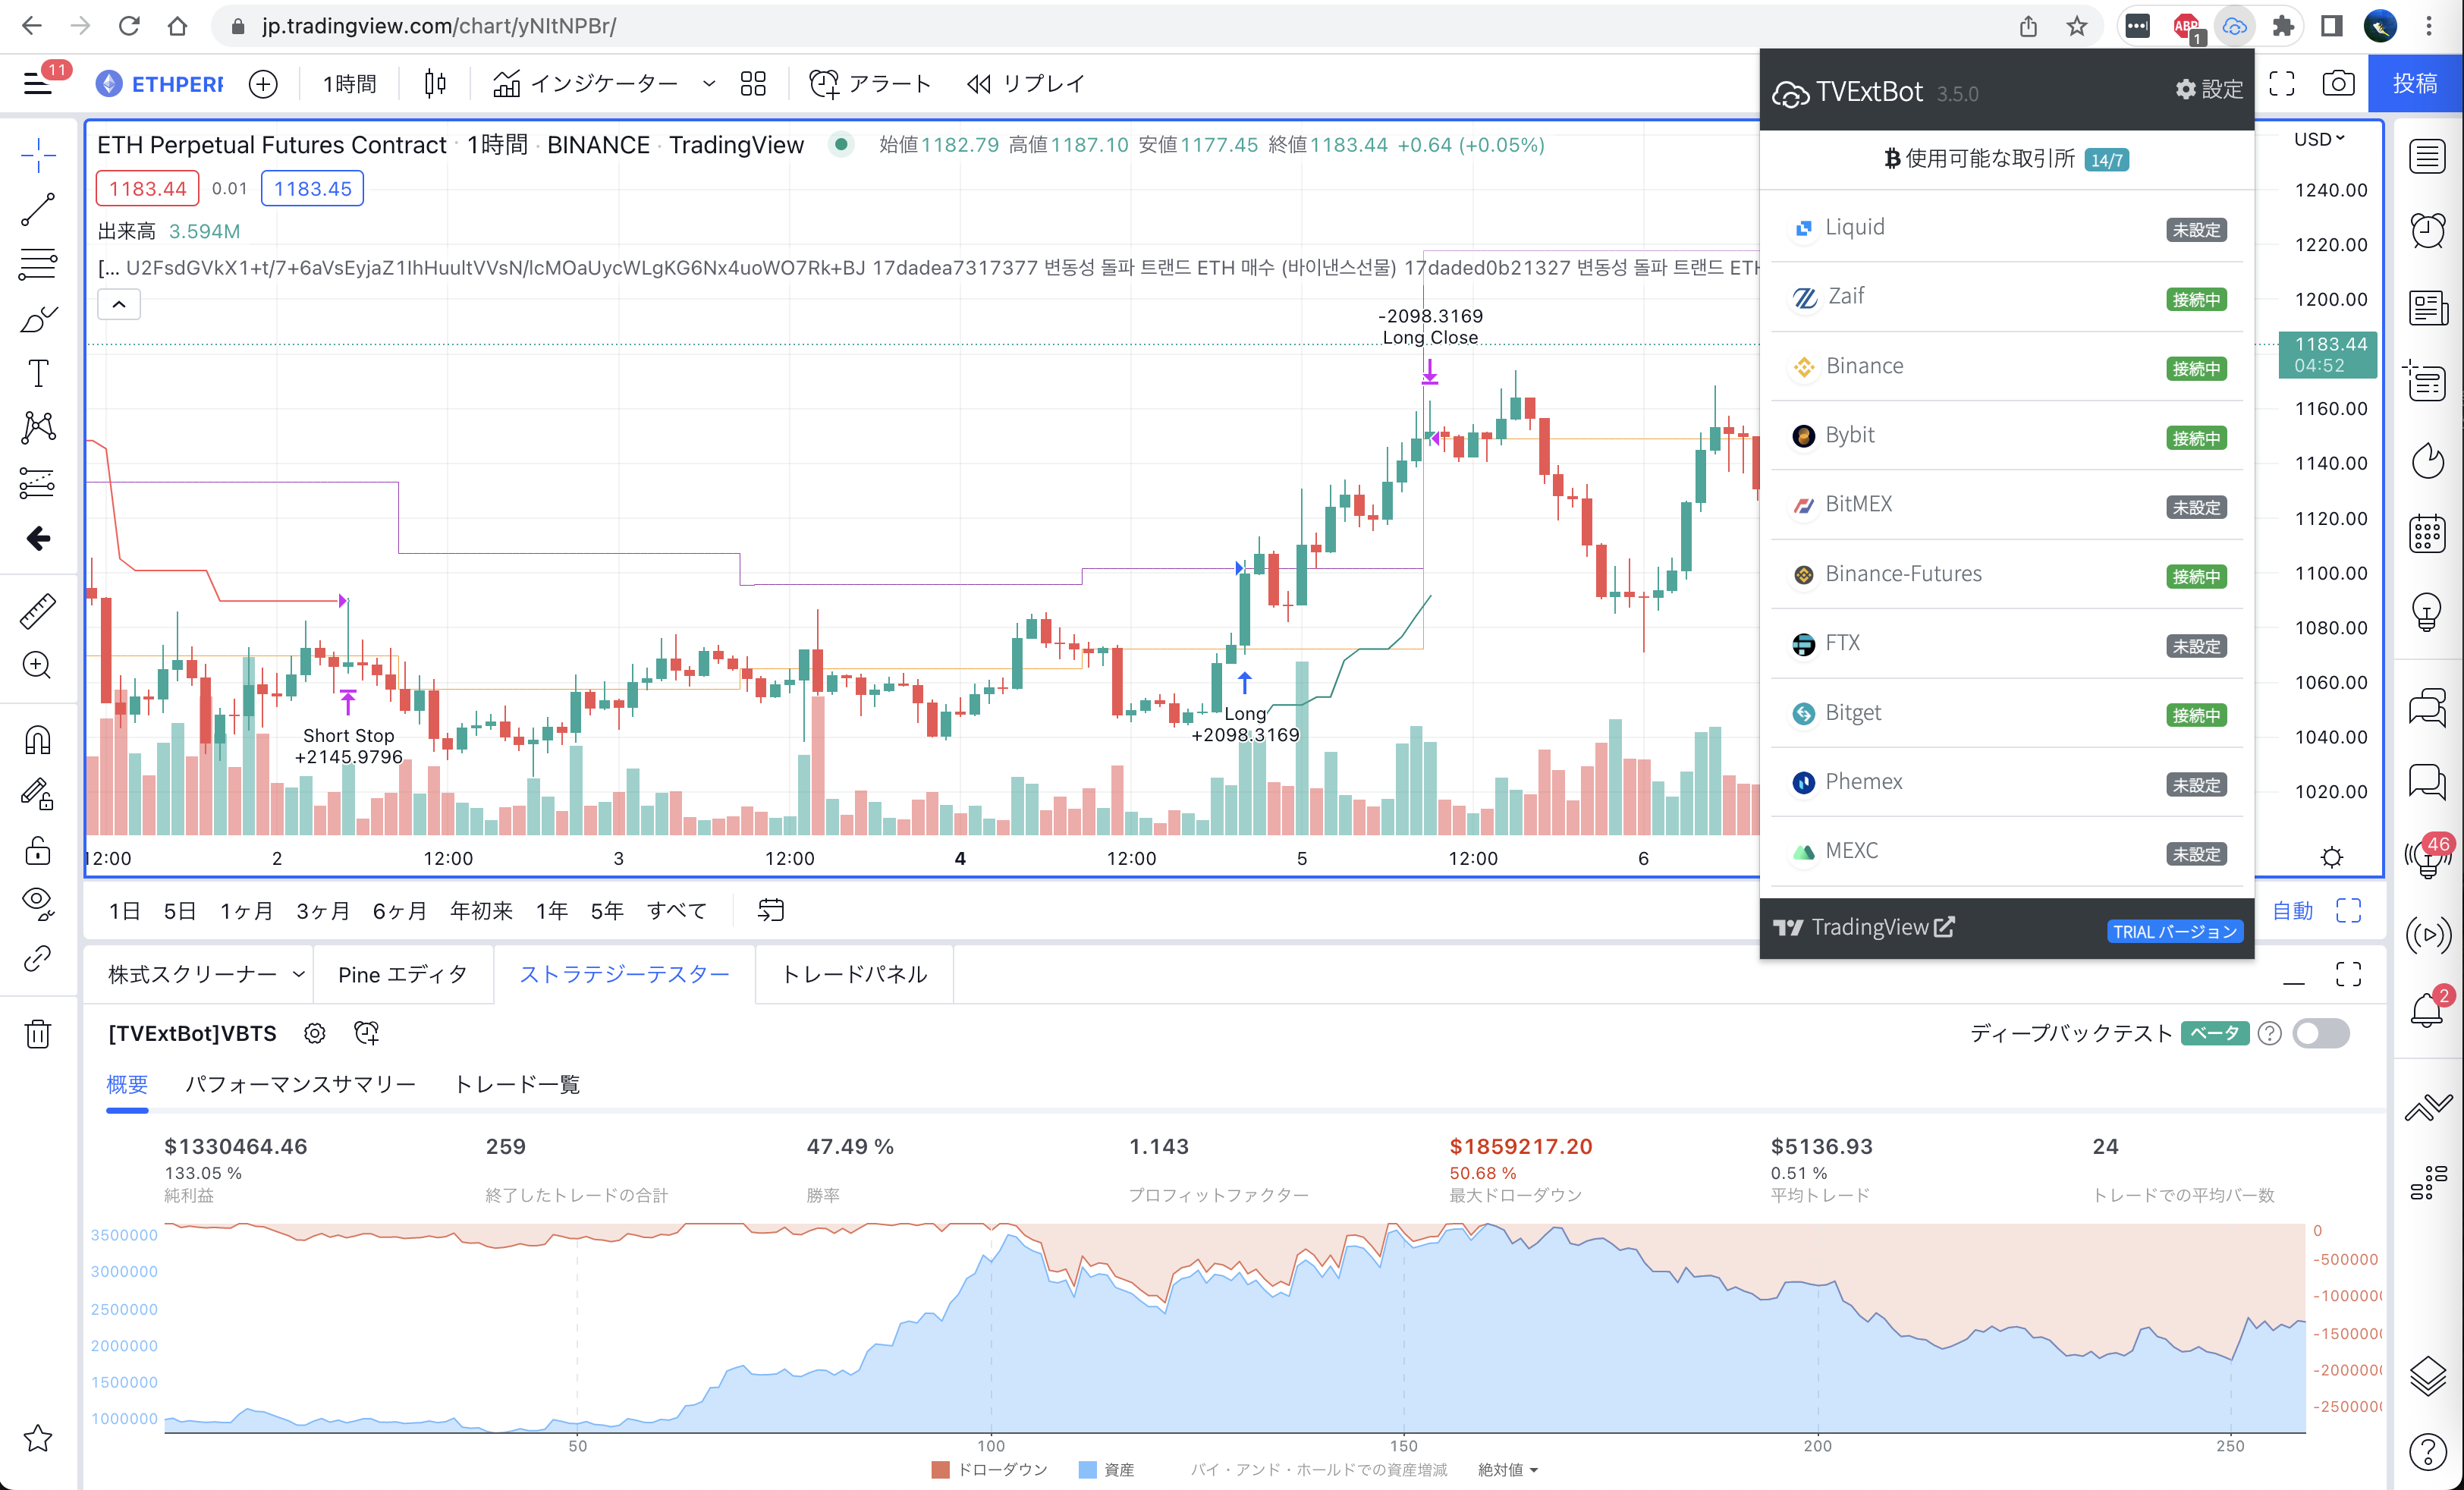Open the 絶対値 dropdown below the chart
Screen dimensions: 2464x1490
pos(1508,1469)
